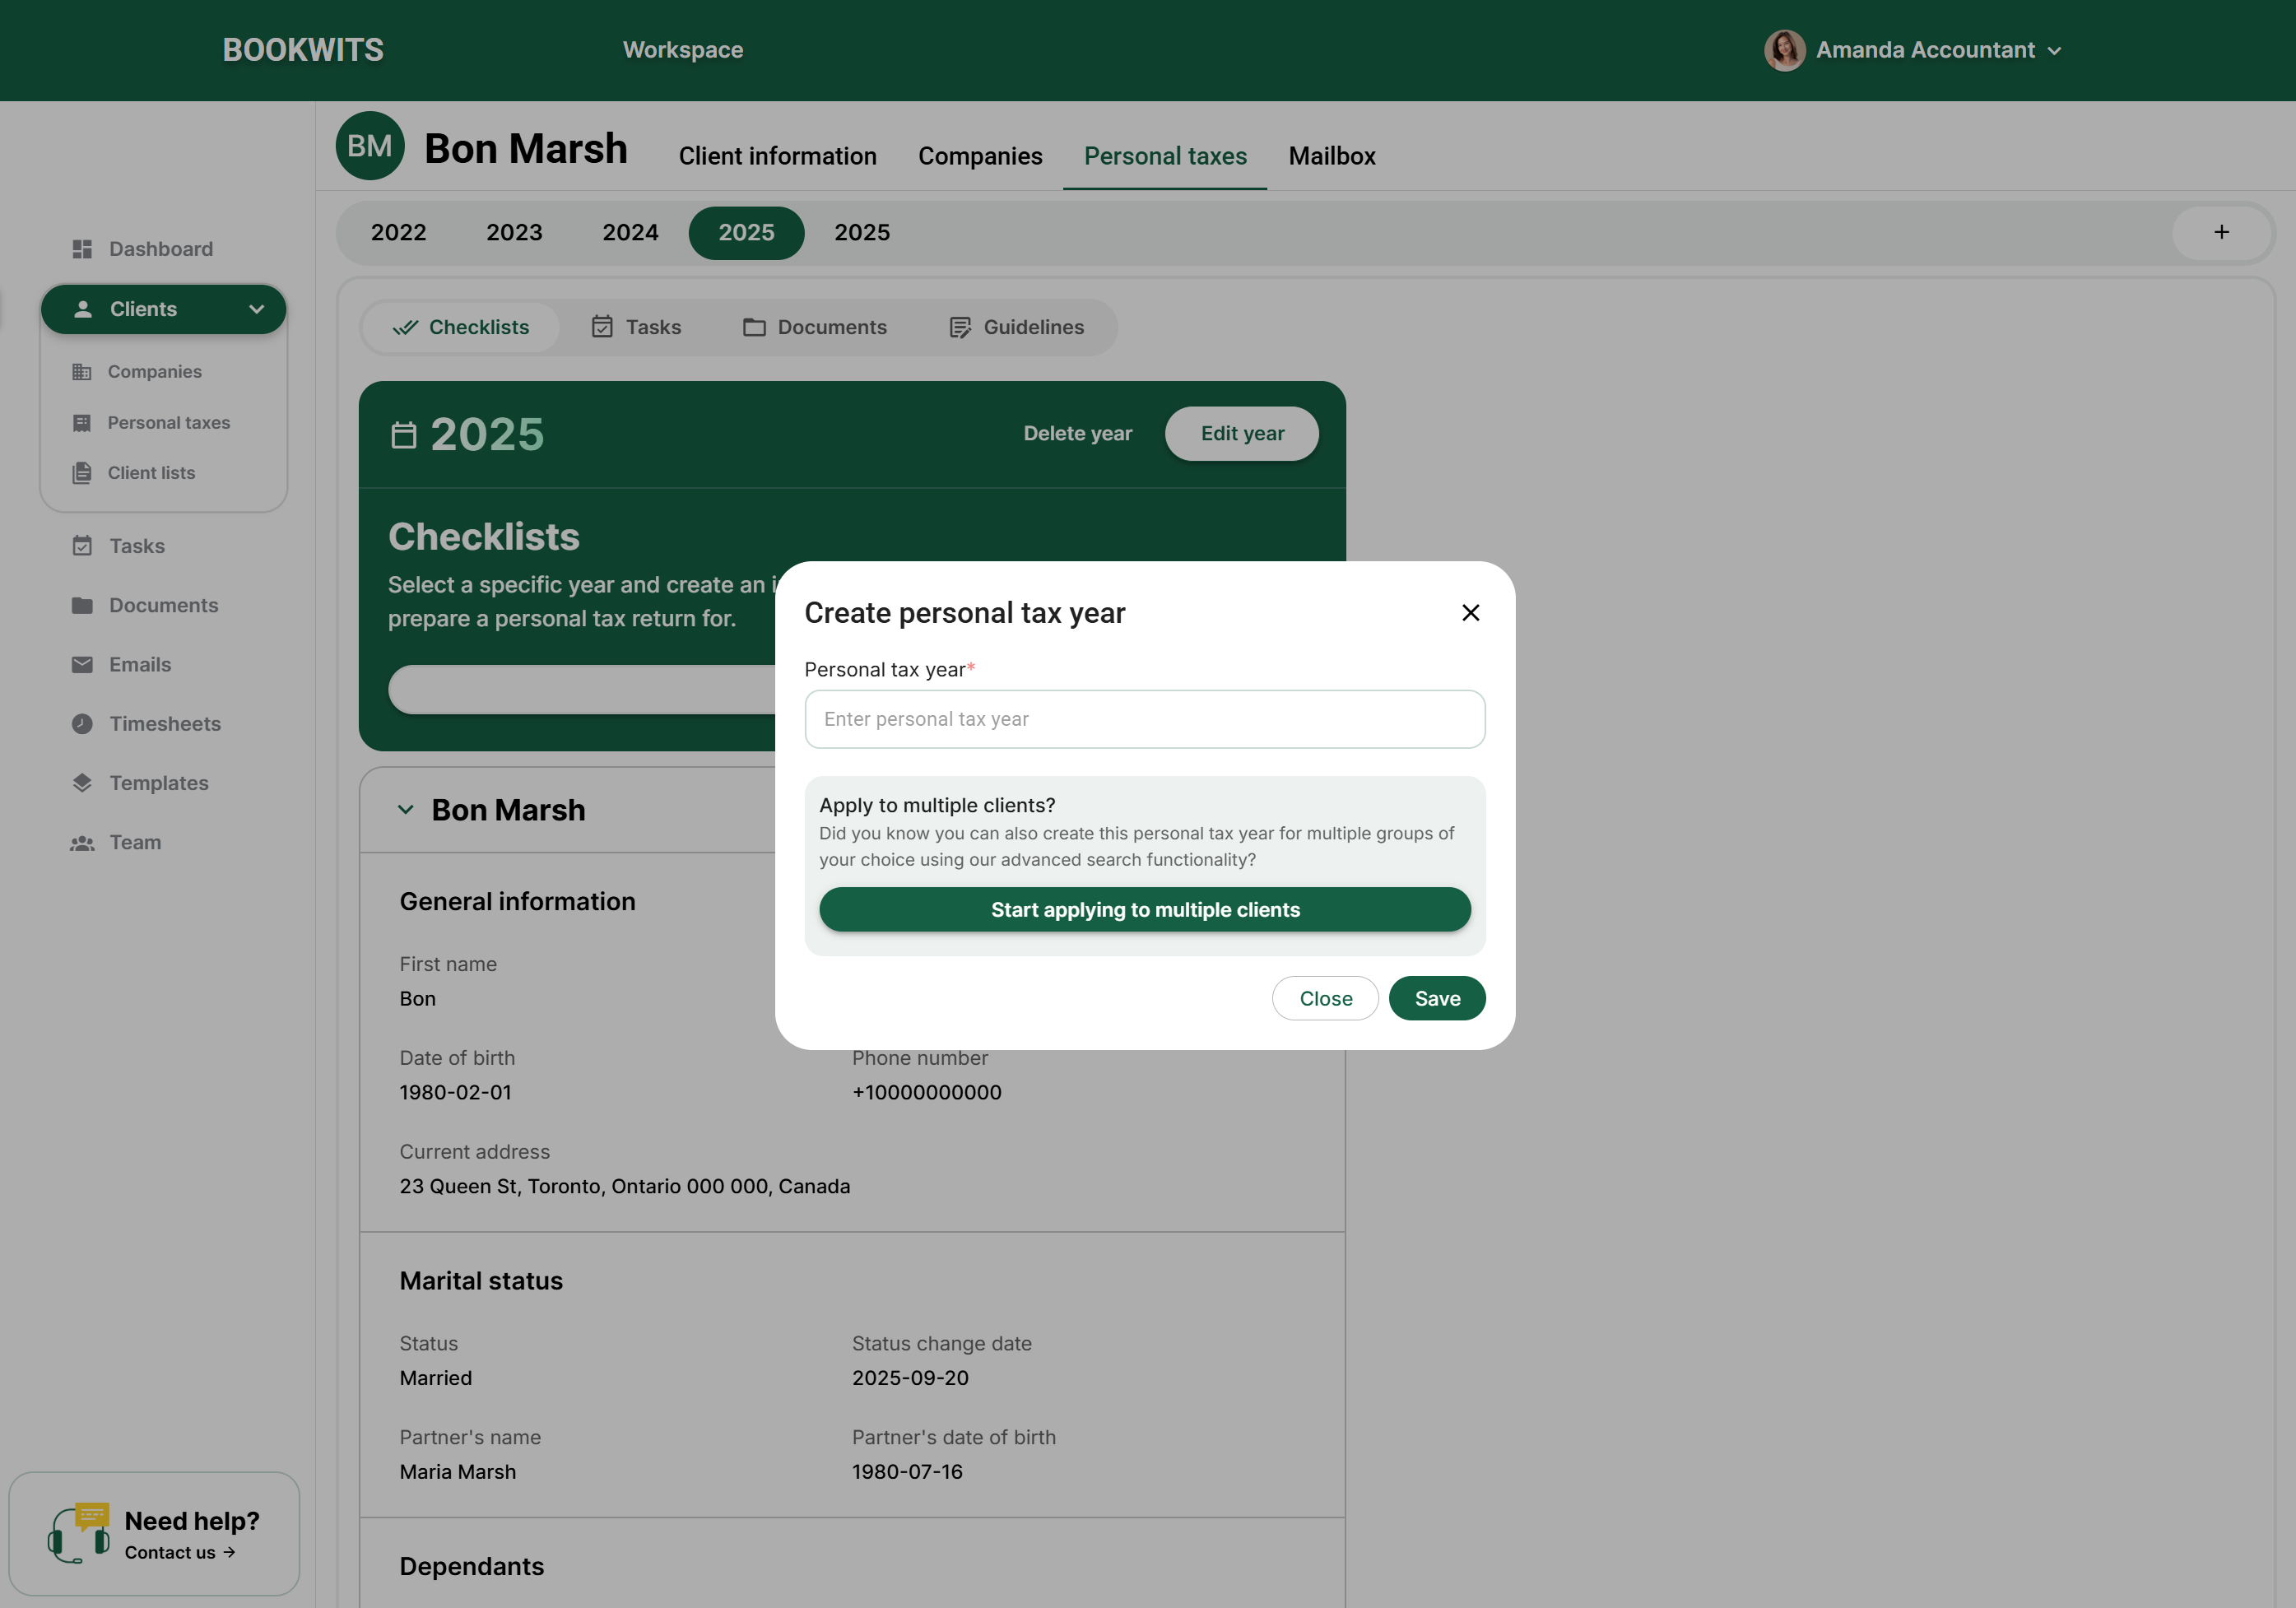Screen dimensions: 2296x1608
Task: Switch to the Mailbox tab
Action: tap(1331, 156)
